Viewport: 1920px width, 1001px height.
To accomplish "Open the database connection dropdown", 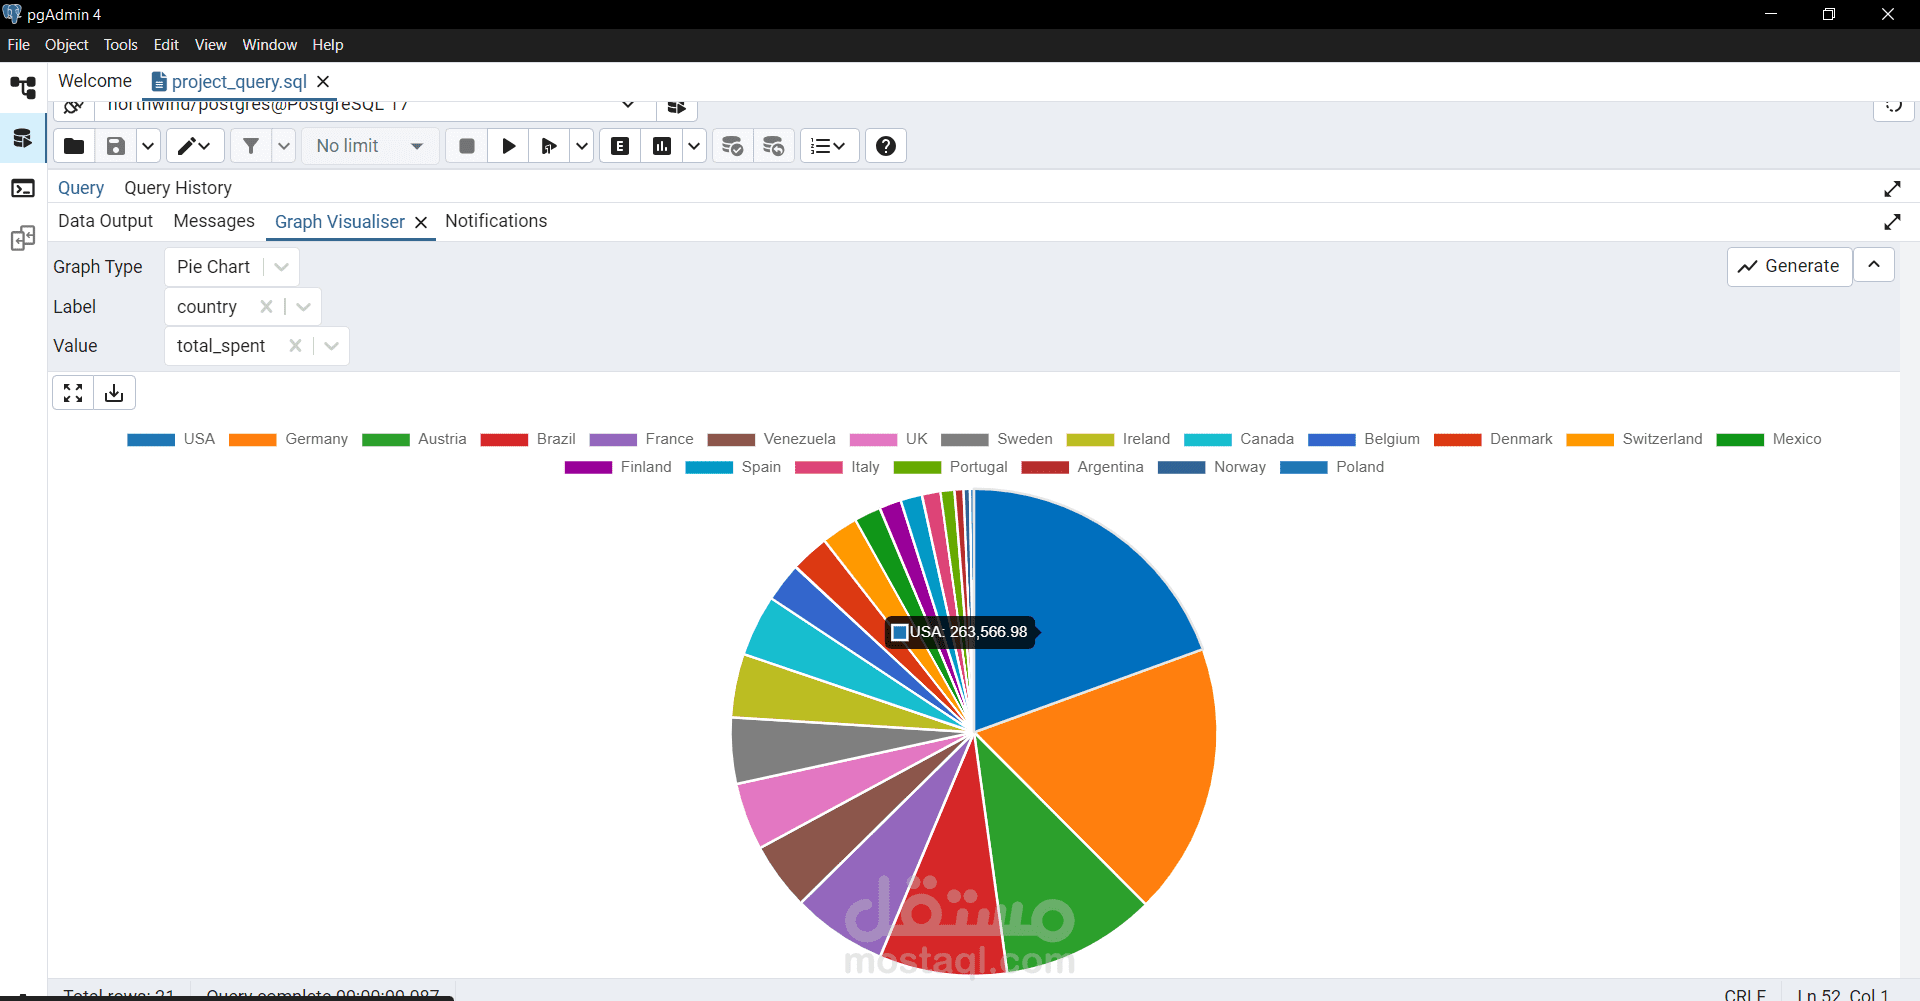I will [x=628, y=105].
